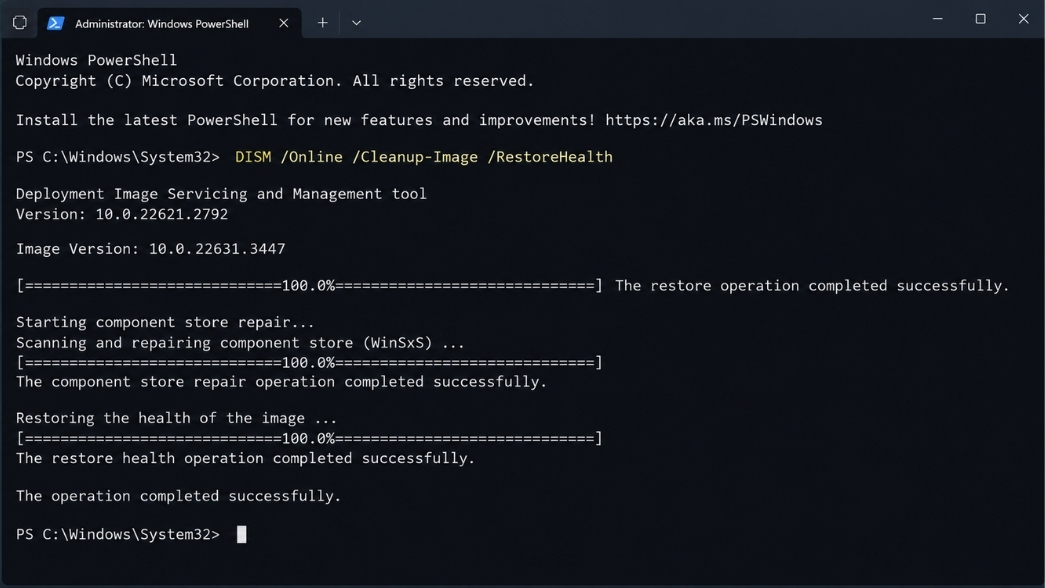Click 'Starting component store repair...' line
Viewport: 1045px width, 588px height.
[x=165, y=322]
